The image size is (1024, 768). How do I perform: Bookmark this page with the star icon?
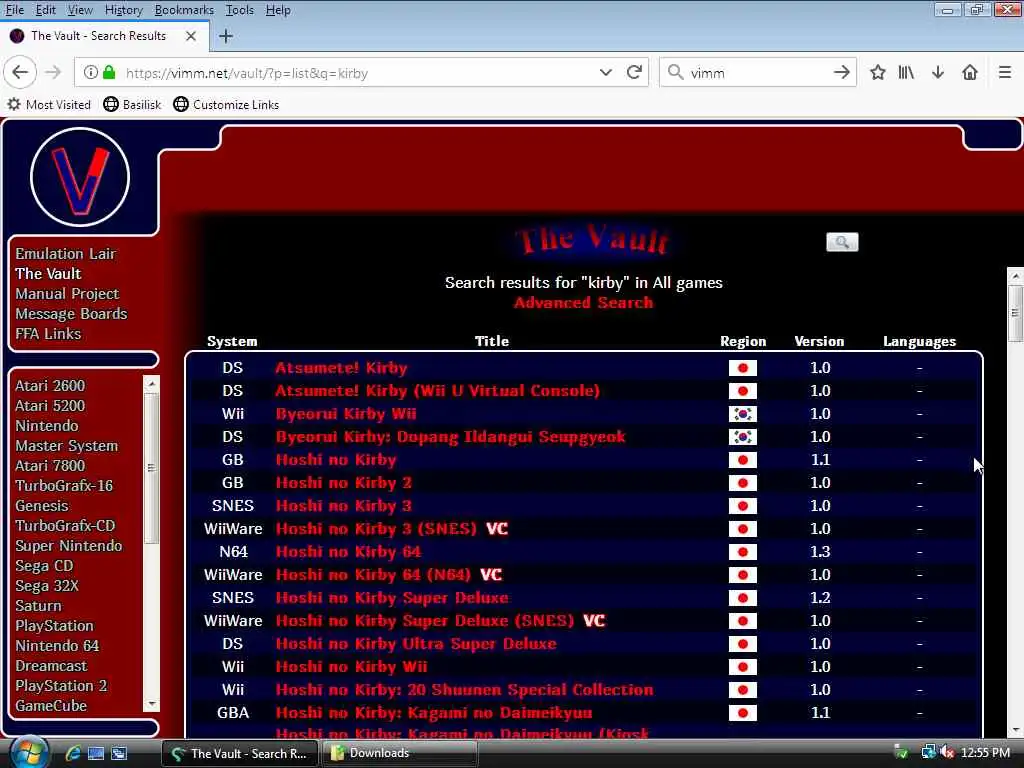click(x=878, y=72)
